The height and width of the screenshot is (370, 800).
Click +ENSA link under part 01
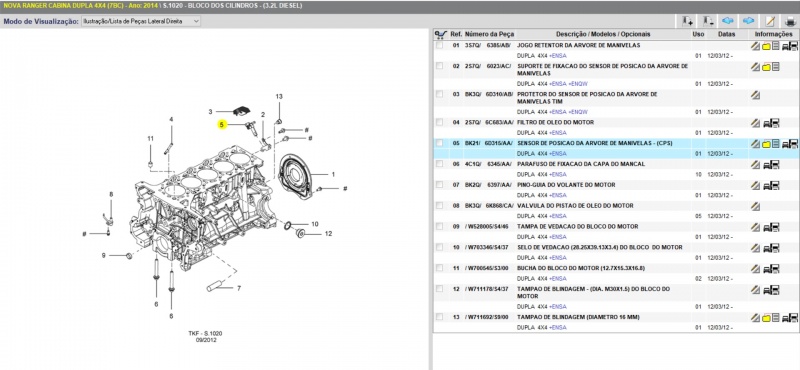pyautogui.click(x=558, y=56)
